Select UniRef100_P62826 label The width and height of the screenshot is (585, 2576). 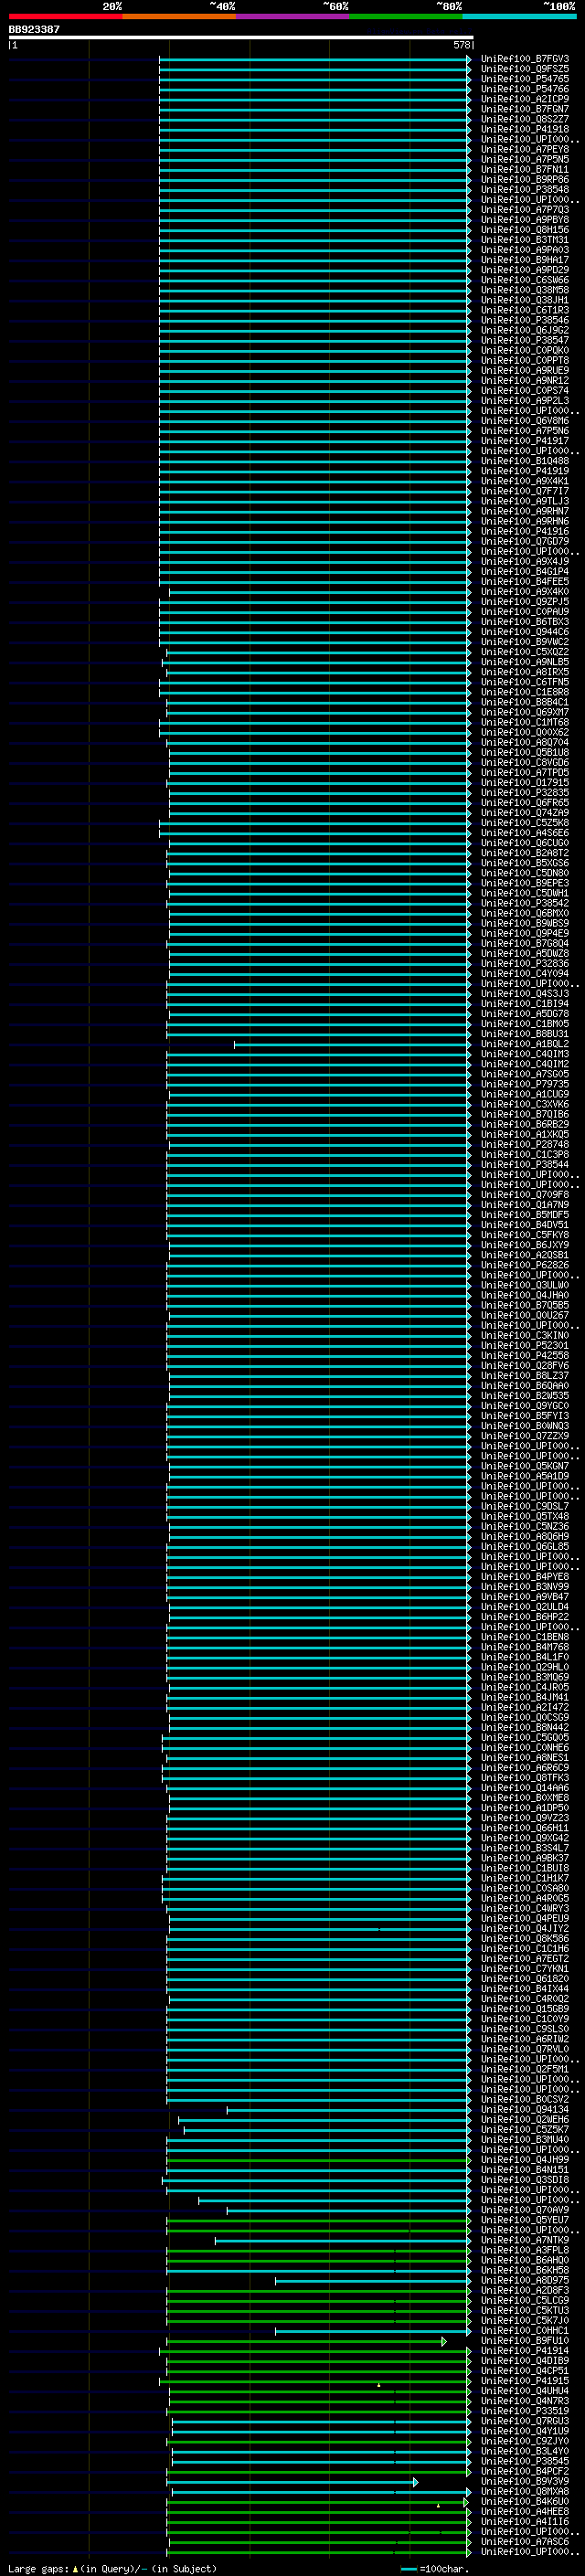525,1265
